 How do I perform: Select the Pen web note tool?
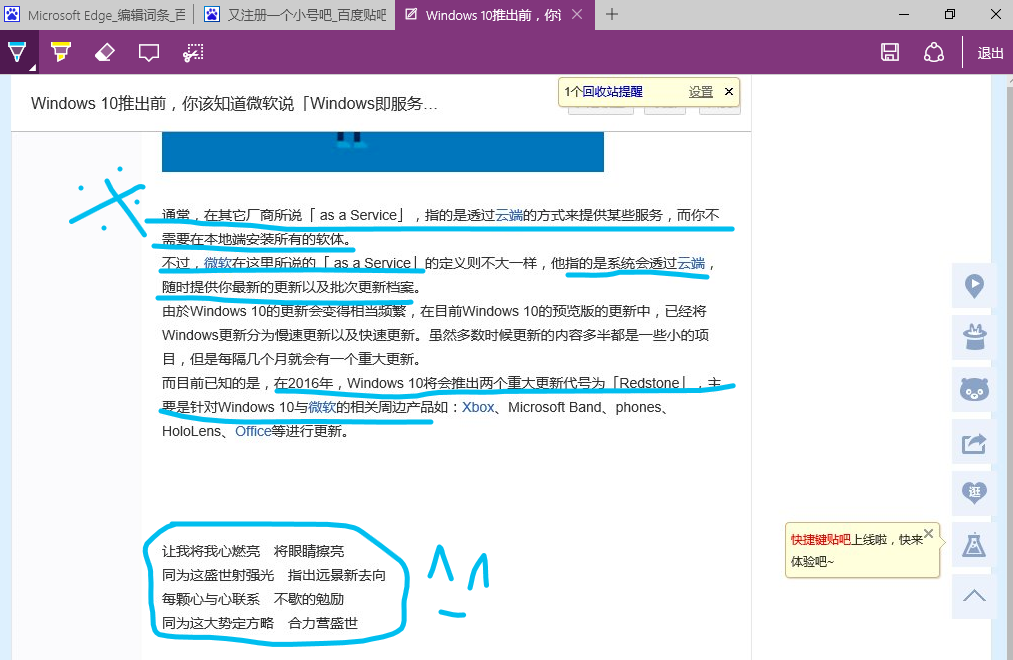[x=17, y=52]
